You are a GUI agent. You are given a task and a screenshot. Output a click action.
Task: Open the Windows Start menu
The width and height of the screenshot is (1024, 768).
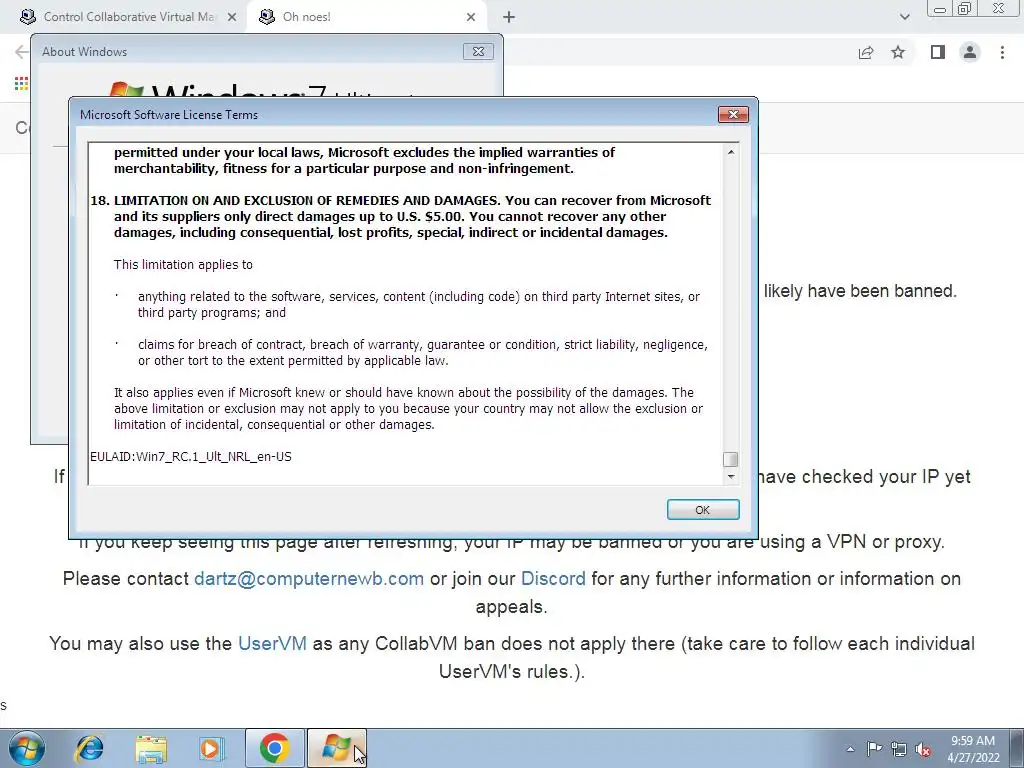27,748
